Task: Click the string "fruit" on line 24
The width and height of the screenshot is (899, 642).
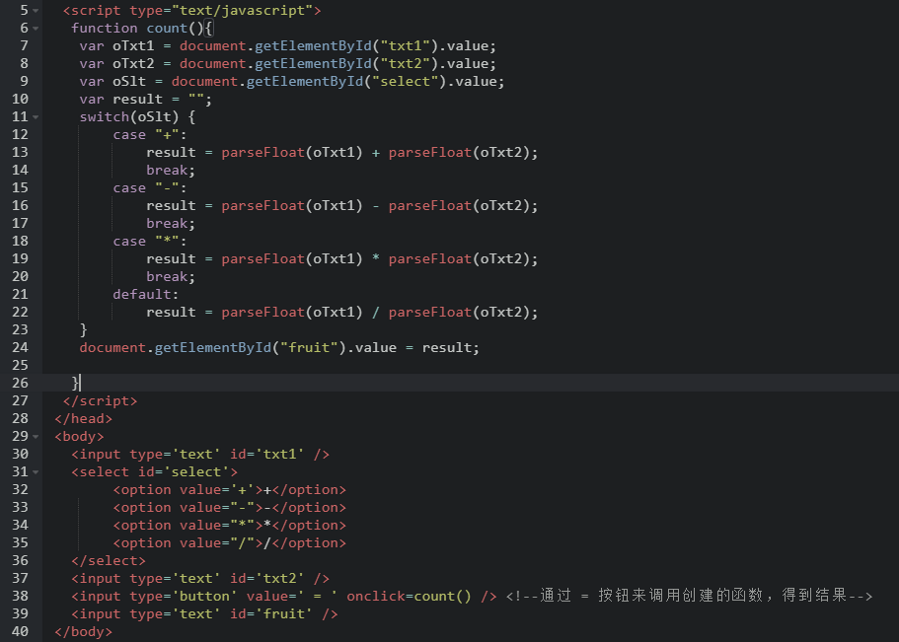Action: click(x=309, y=348)
